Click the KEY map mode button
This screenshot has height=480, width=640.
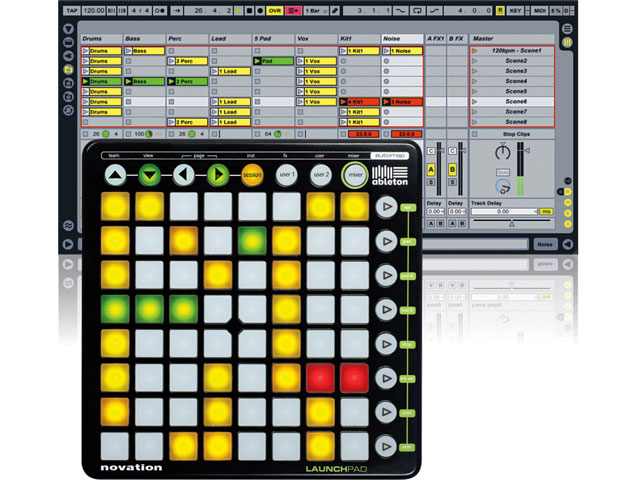pos(515,11)
